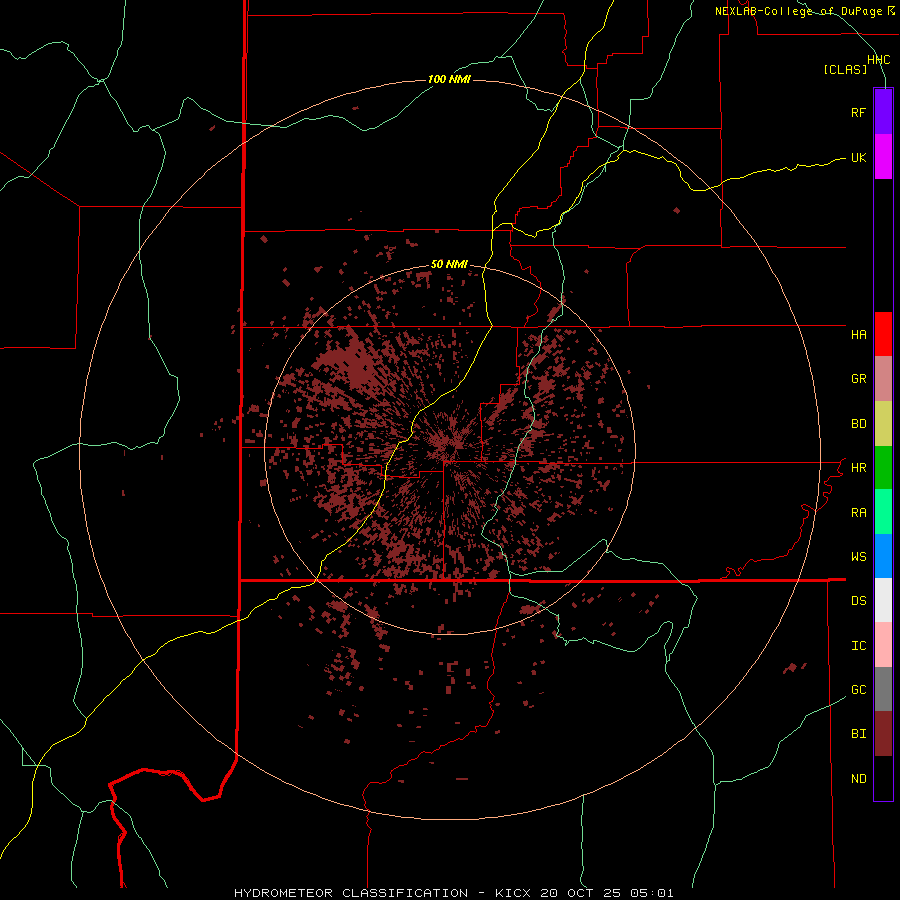Image resolution: width=900 pixels, height=900 pixels.
Task: Click the IC light pink legend swatch
Action: coord(883,645)
